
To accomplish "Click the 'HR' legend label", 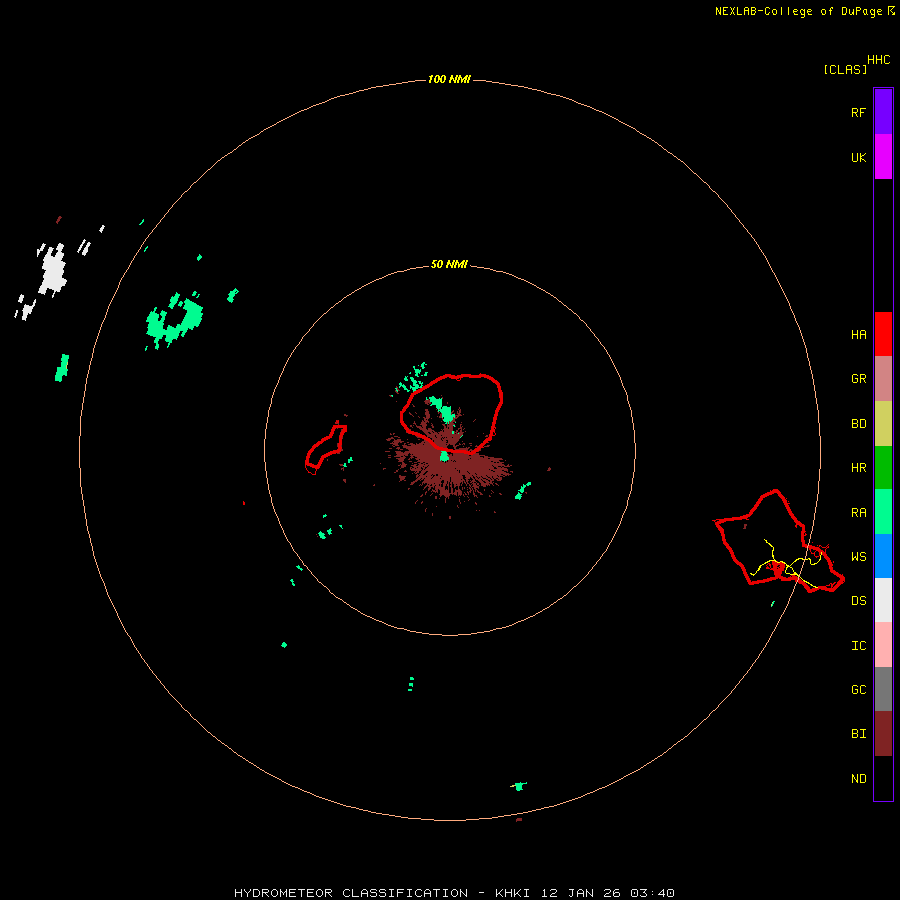I will pyautogui.click(x=858, y=468).
